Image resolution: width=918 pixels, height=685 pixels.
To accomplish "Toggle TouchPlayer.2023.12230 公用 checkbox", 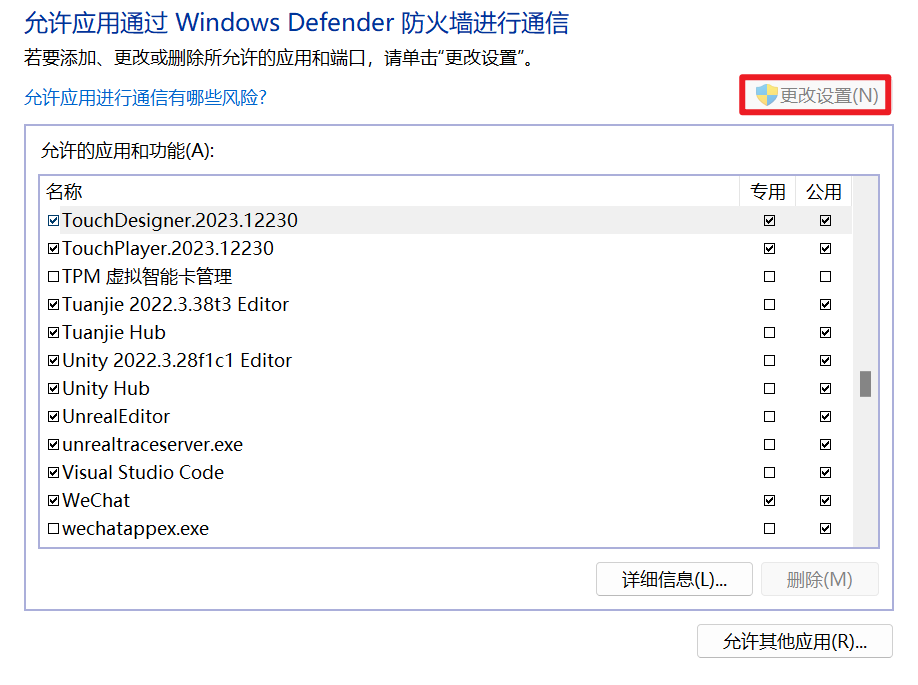I will (x=825, y=249).
